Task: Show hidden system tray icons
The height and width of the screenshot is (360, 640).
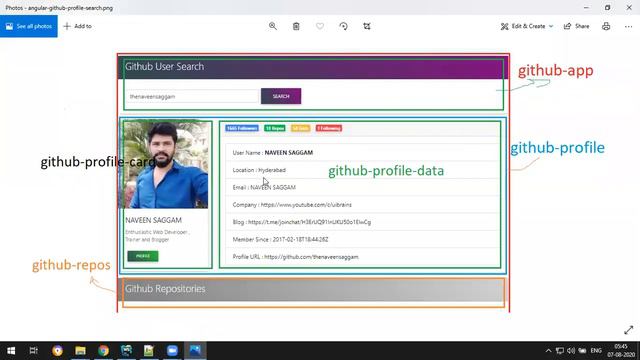Action: (548, 351)
